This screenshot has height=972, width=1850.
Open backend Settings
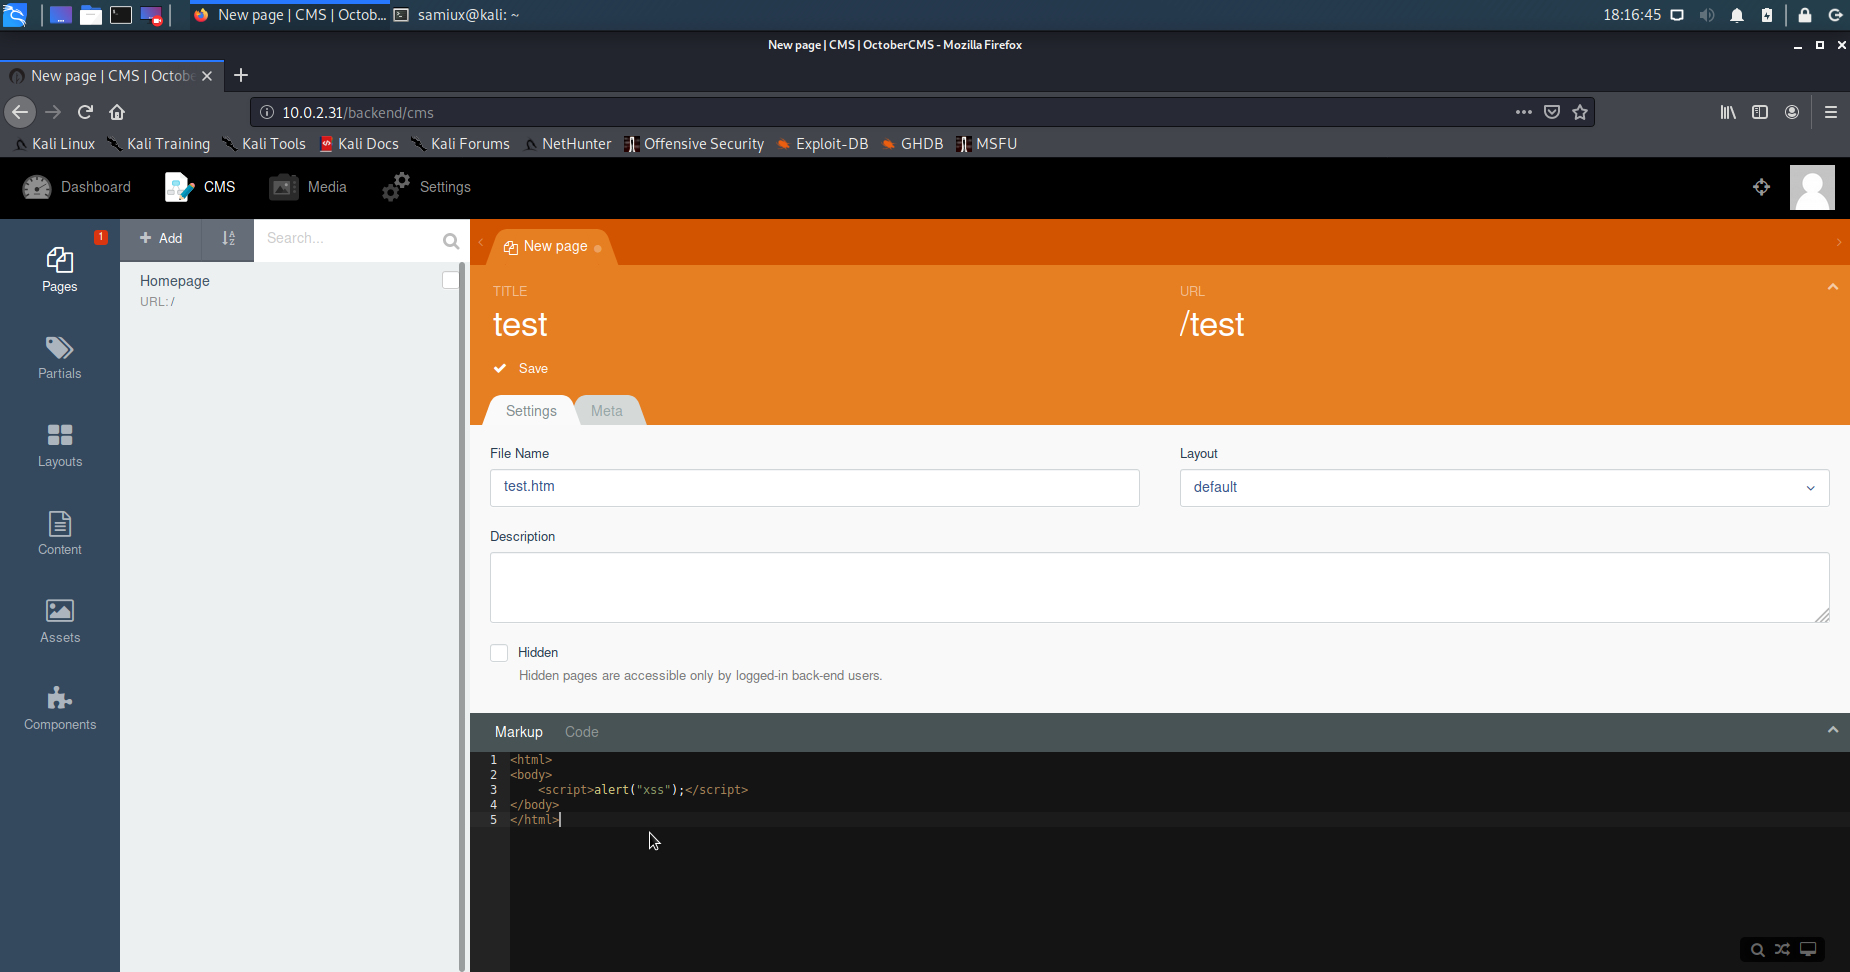(427, 187)
